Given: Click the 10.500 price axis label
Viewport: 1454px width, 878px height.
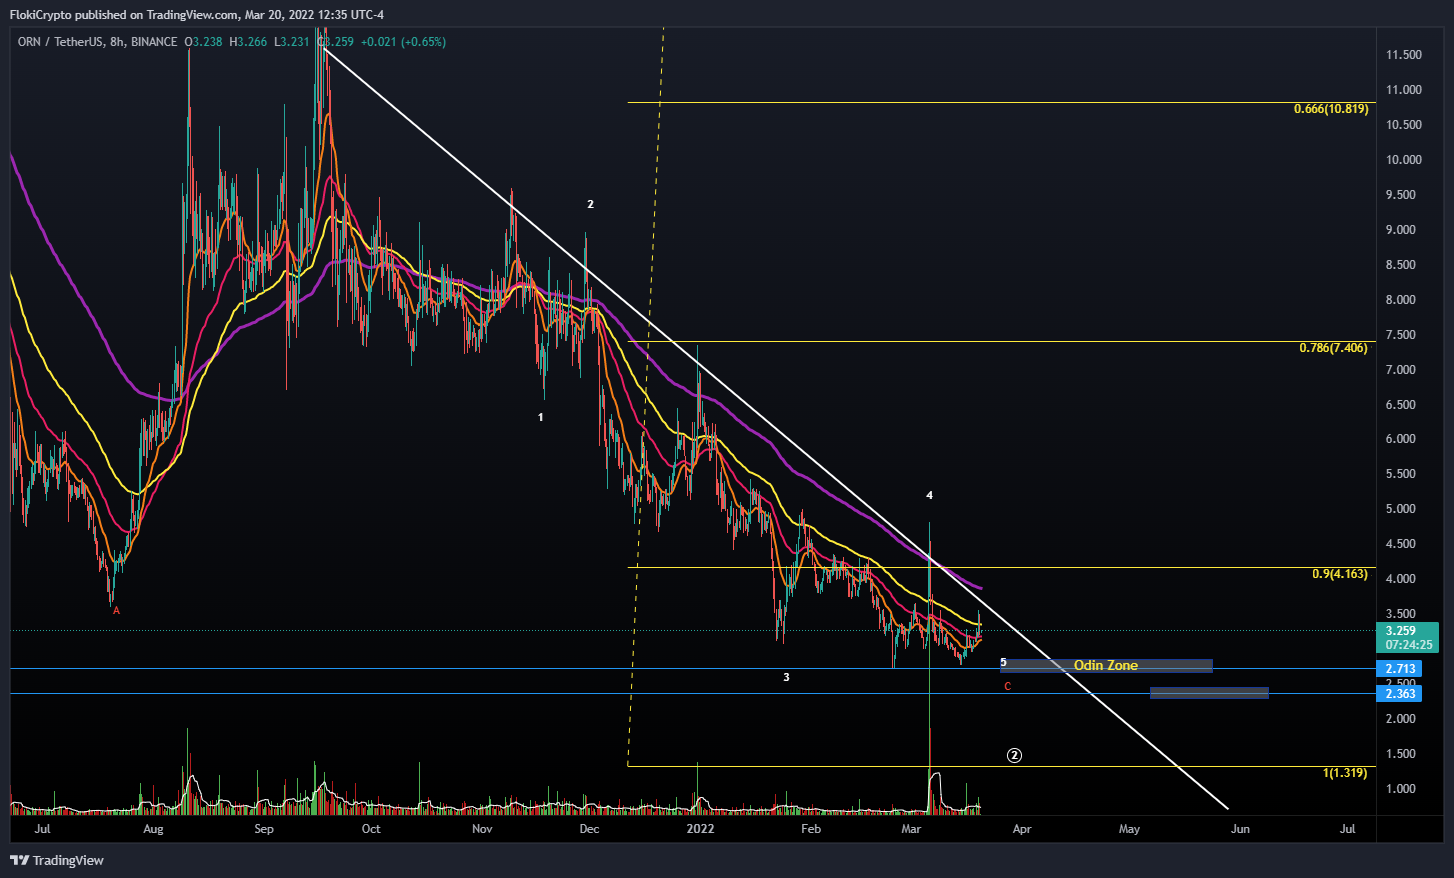Looking at the screenshot, I should 1403,125.
